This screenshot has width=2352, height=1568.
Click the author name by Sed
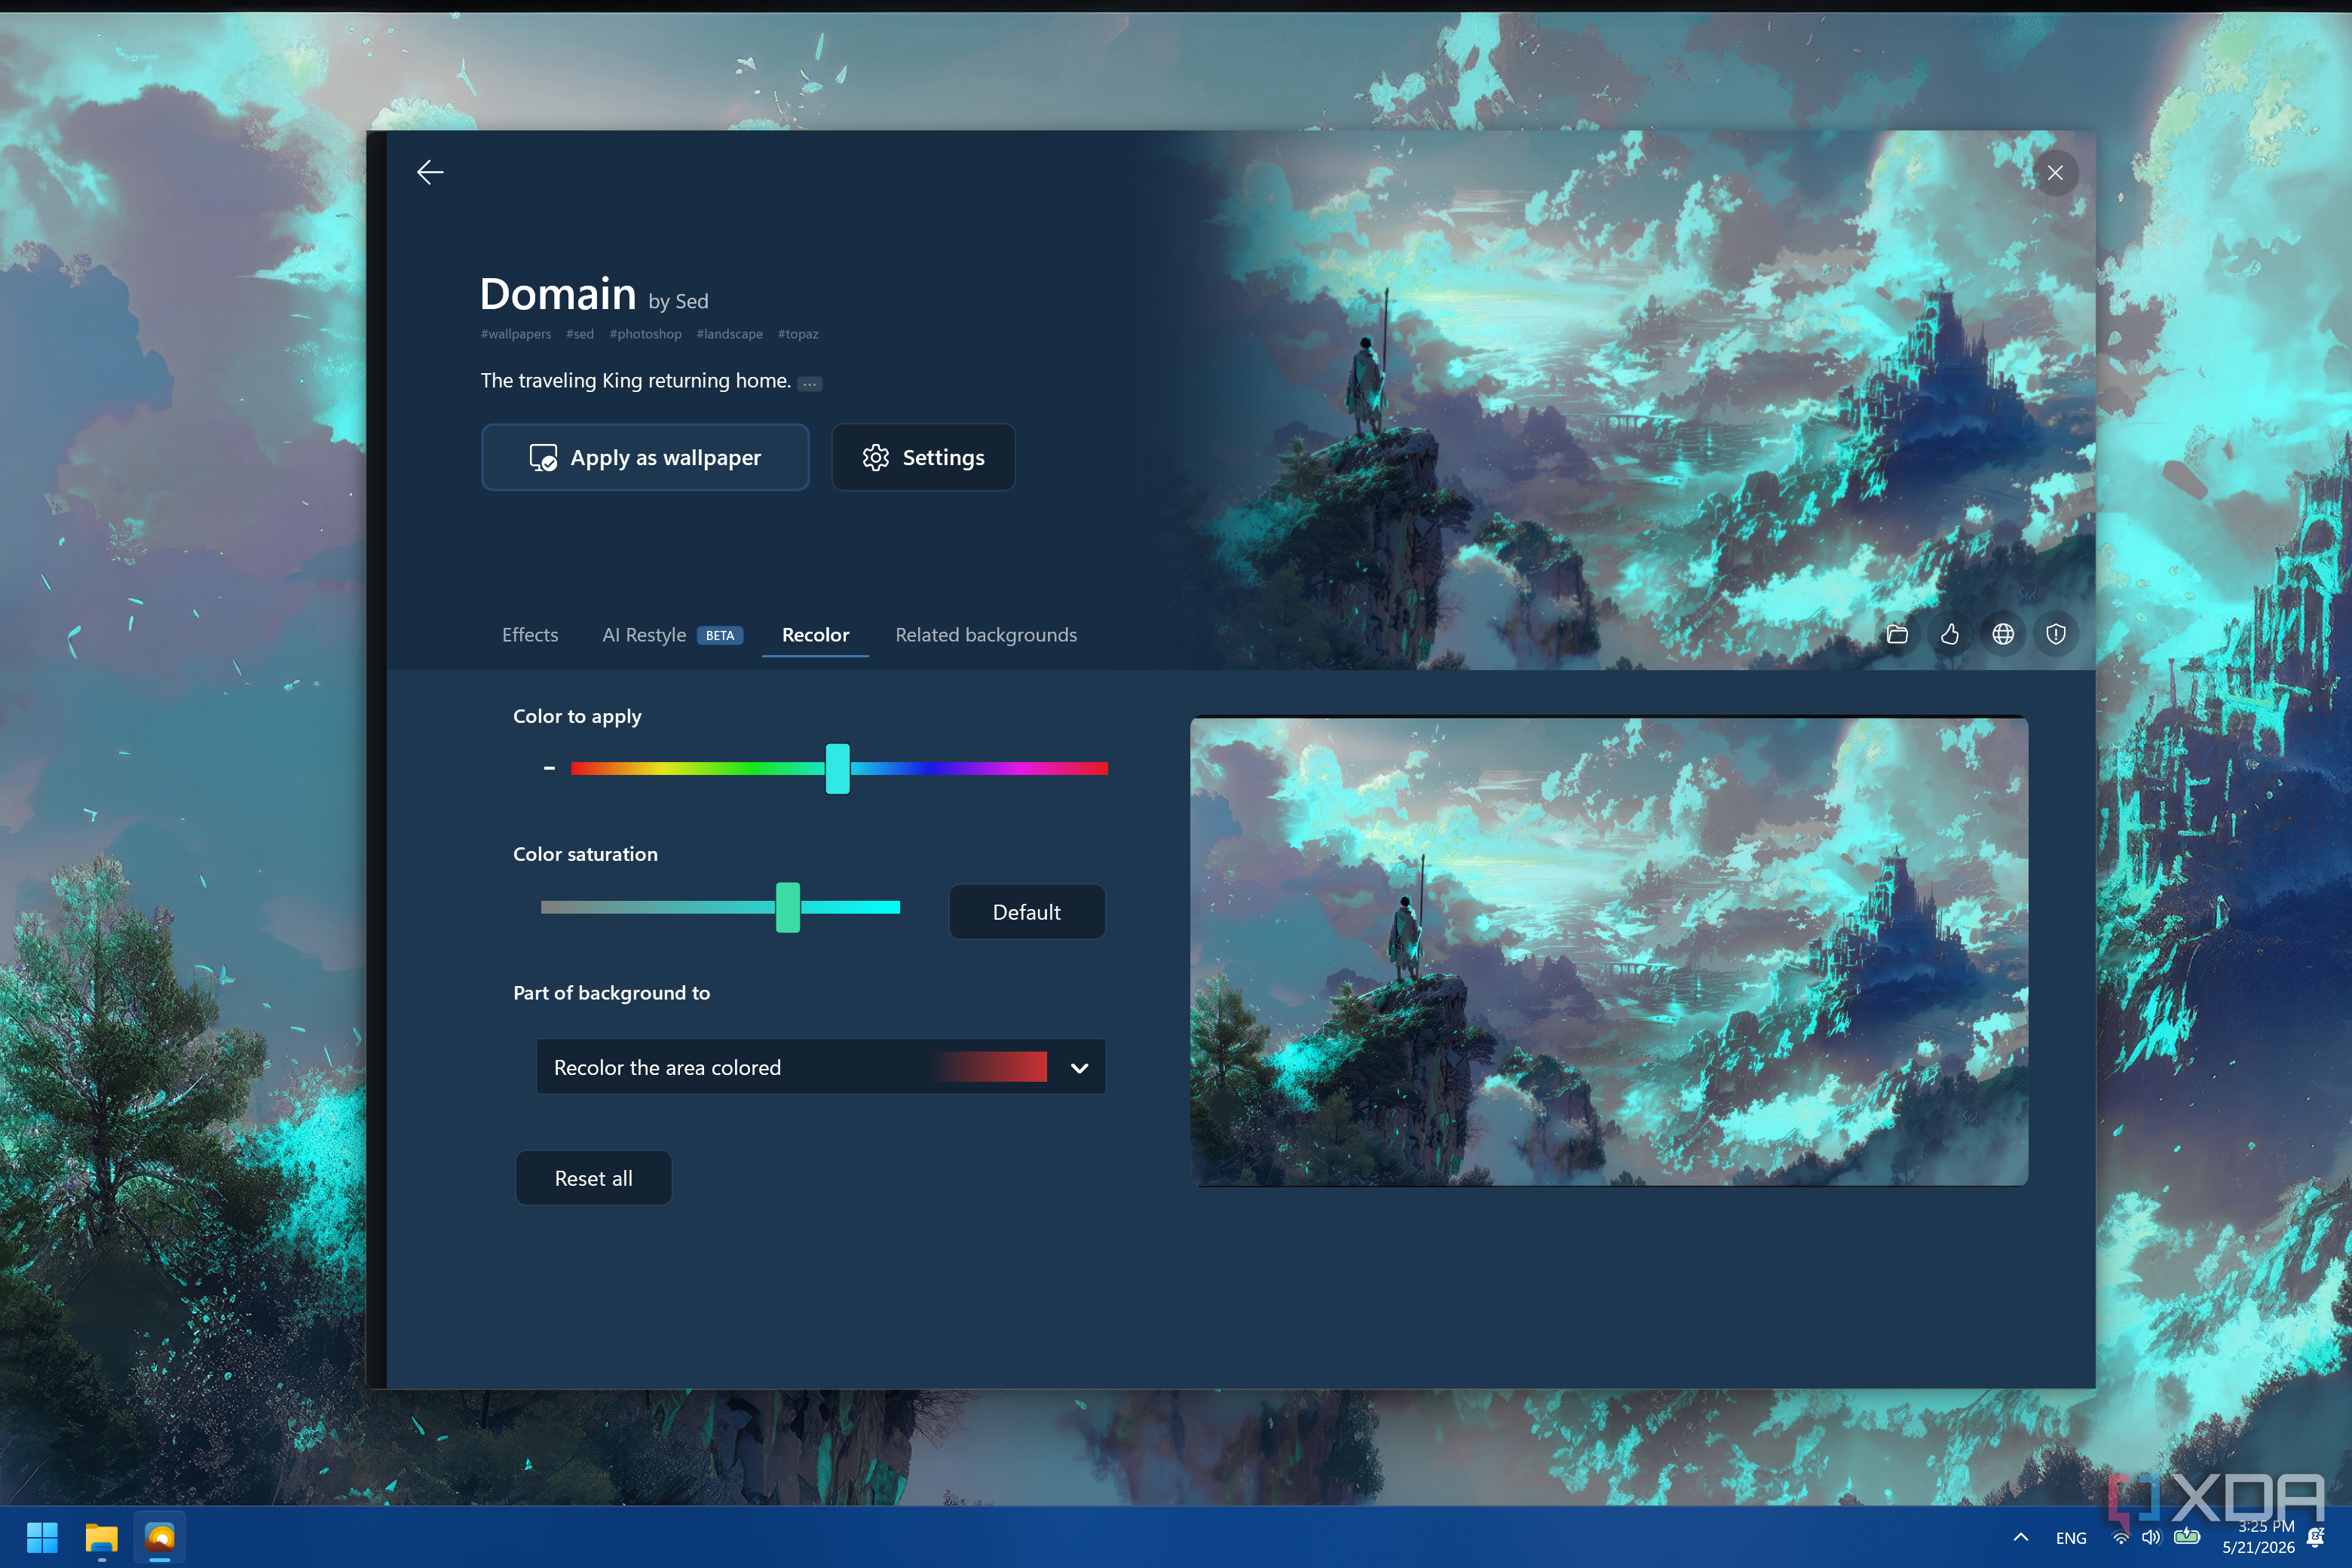(678, 301)
